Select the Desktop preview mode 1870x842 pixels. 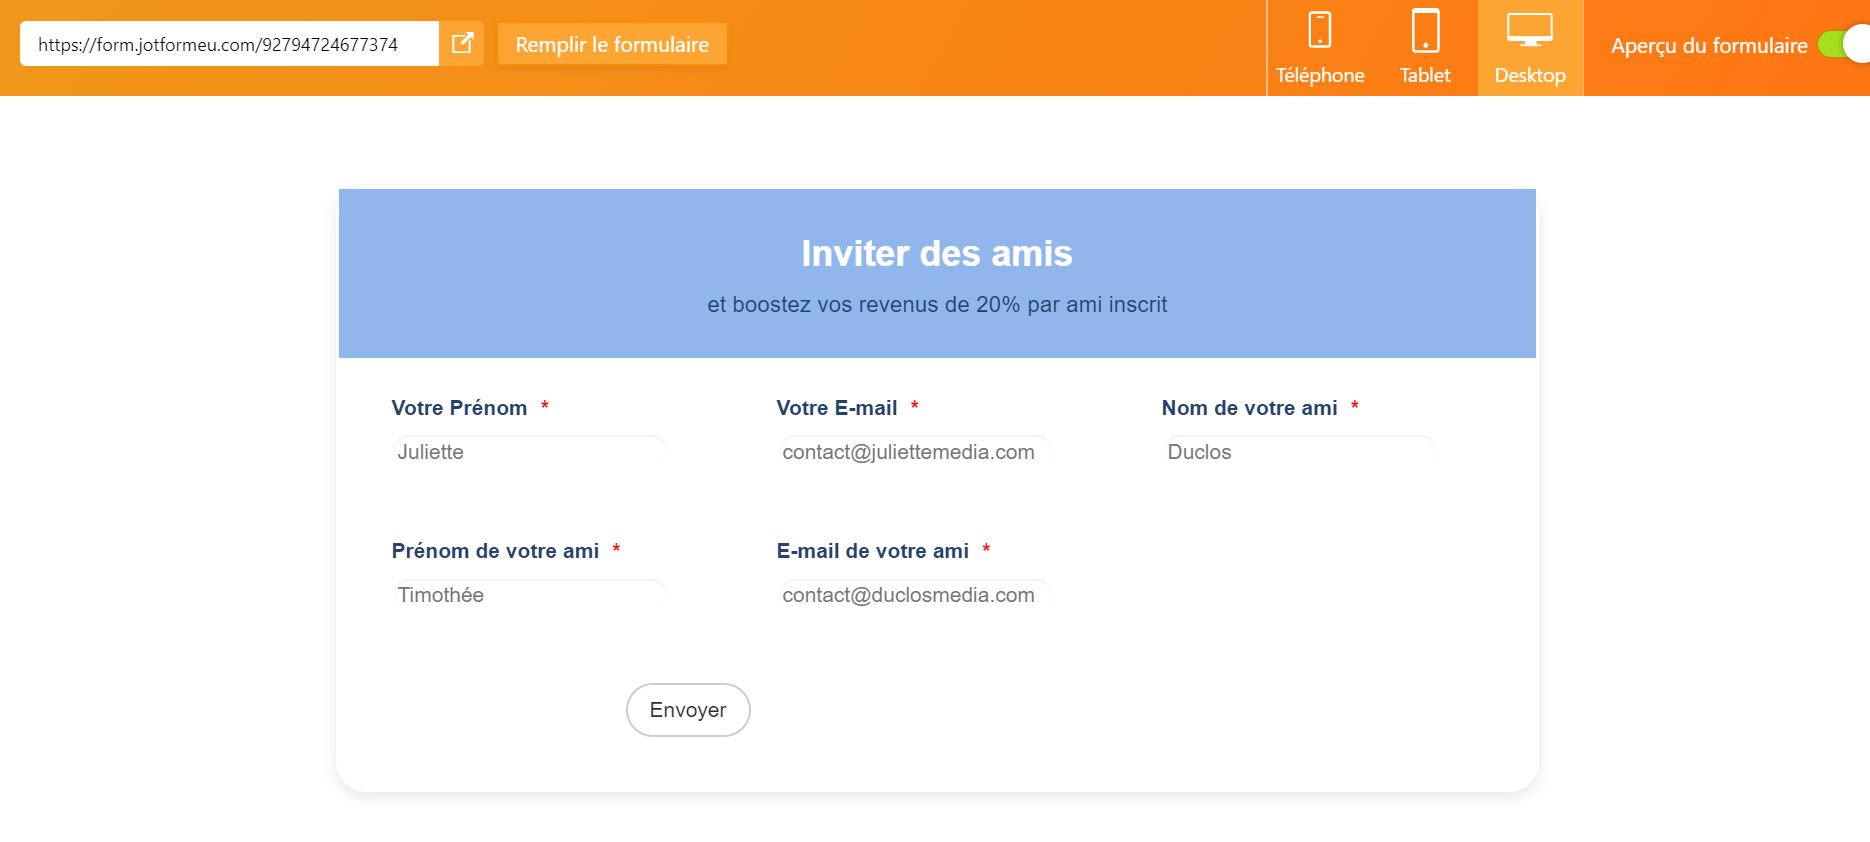point(1530,48)
